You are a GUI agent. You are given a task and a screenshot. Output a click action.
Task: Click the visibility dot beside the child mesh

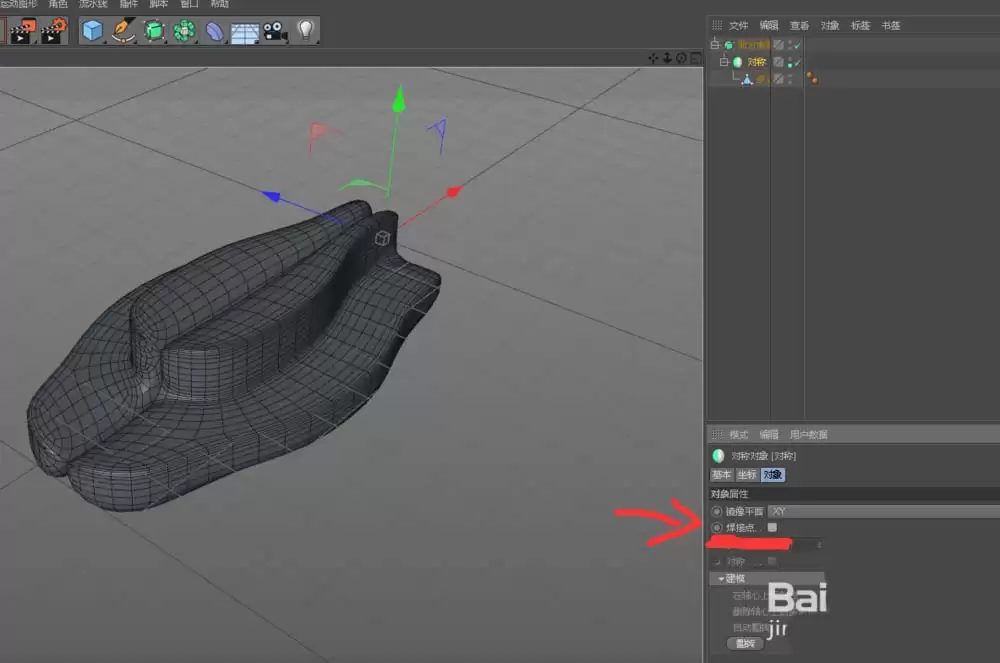click(790, 76)
